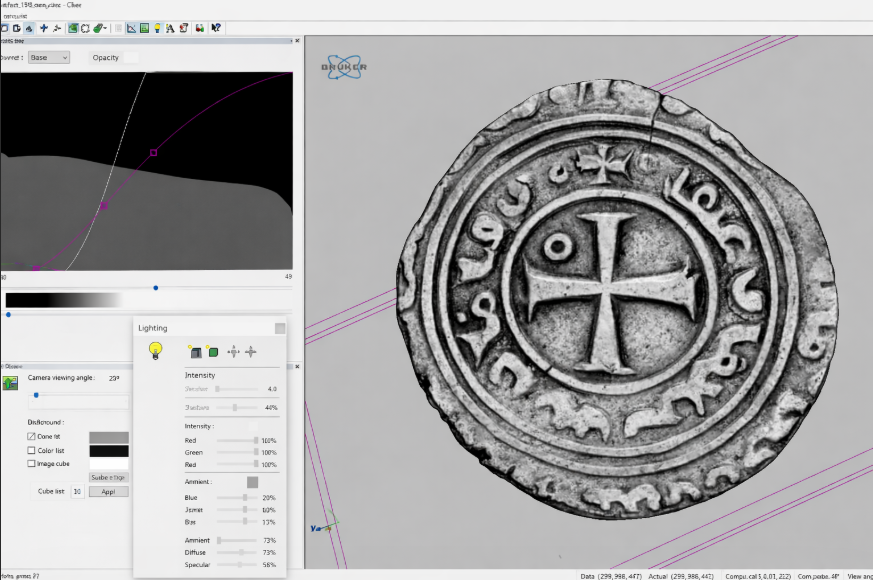Viewport: 873px width, 580px height.
Task: Close the Lighting panel using its corner button
Action: click(280, 328)
